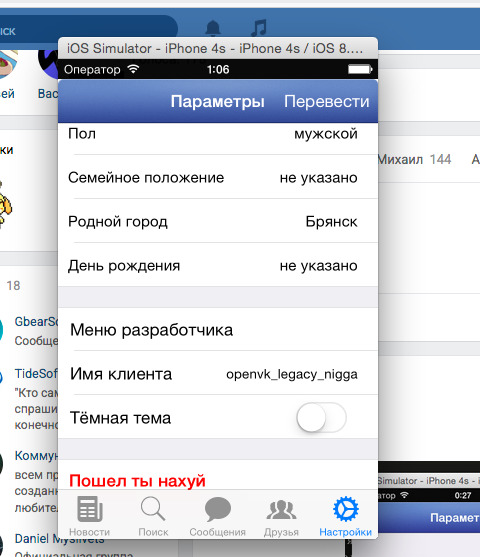Open the TideSoft community link
Viewport: 480px width, 557px height.
36,374
